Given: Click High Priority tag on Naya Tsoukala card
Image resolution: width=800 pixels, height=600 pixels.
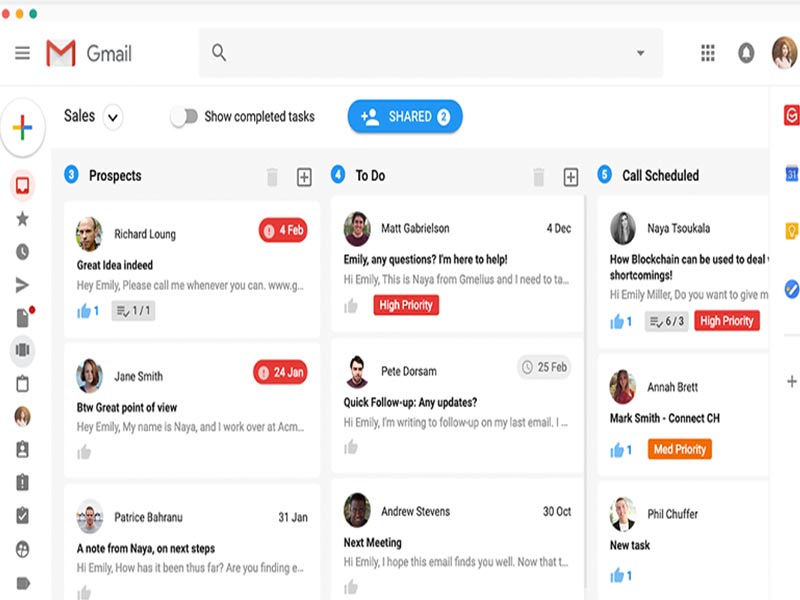Looking at the screenshot, I should [x=727, y=321].
